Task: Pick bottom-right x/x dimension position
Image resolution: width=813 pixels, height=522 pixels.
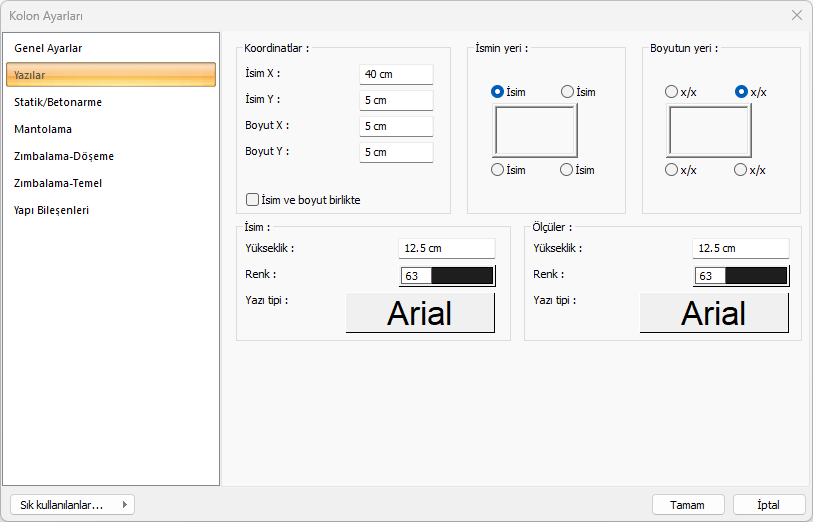Action: (x=741, y=170)
